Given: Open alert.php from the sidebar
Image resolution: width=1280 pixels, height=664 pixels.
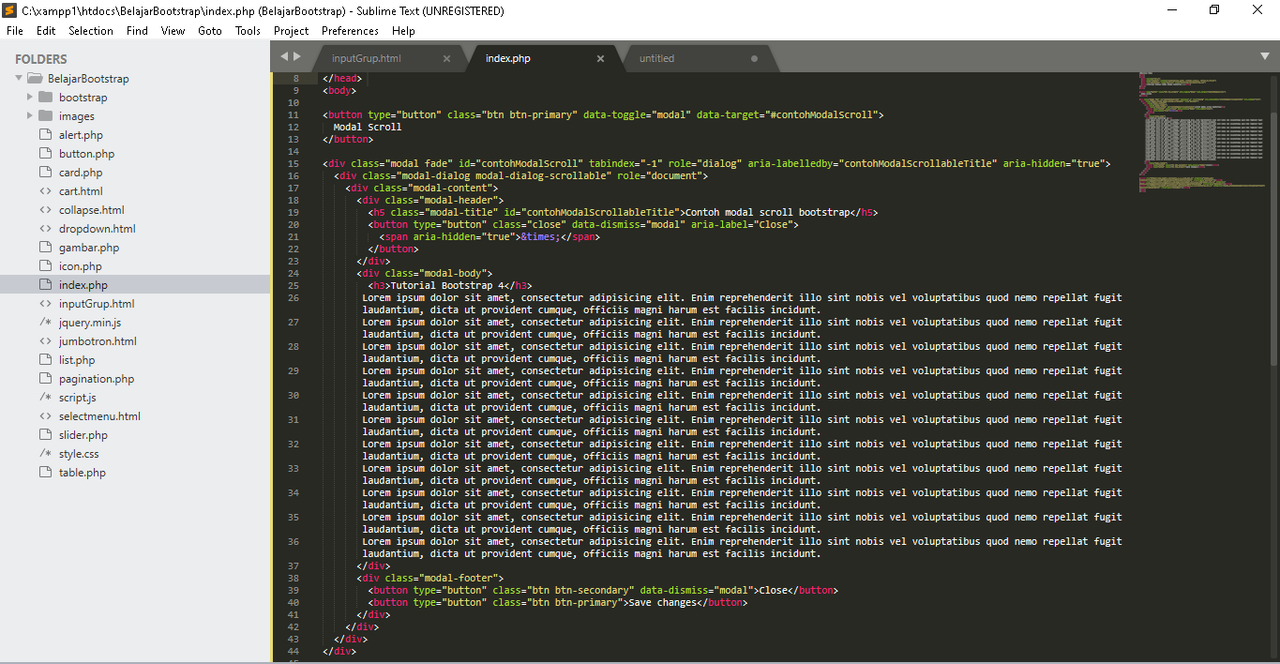Looking at the screenshot, I should click(x=81, y=135).
